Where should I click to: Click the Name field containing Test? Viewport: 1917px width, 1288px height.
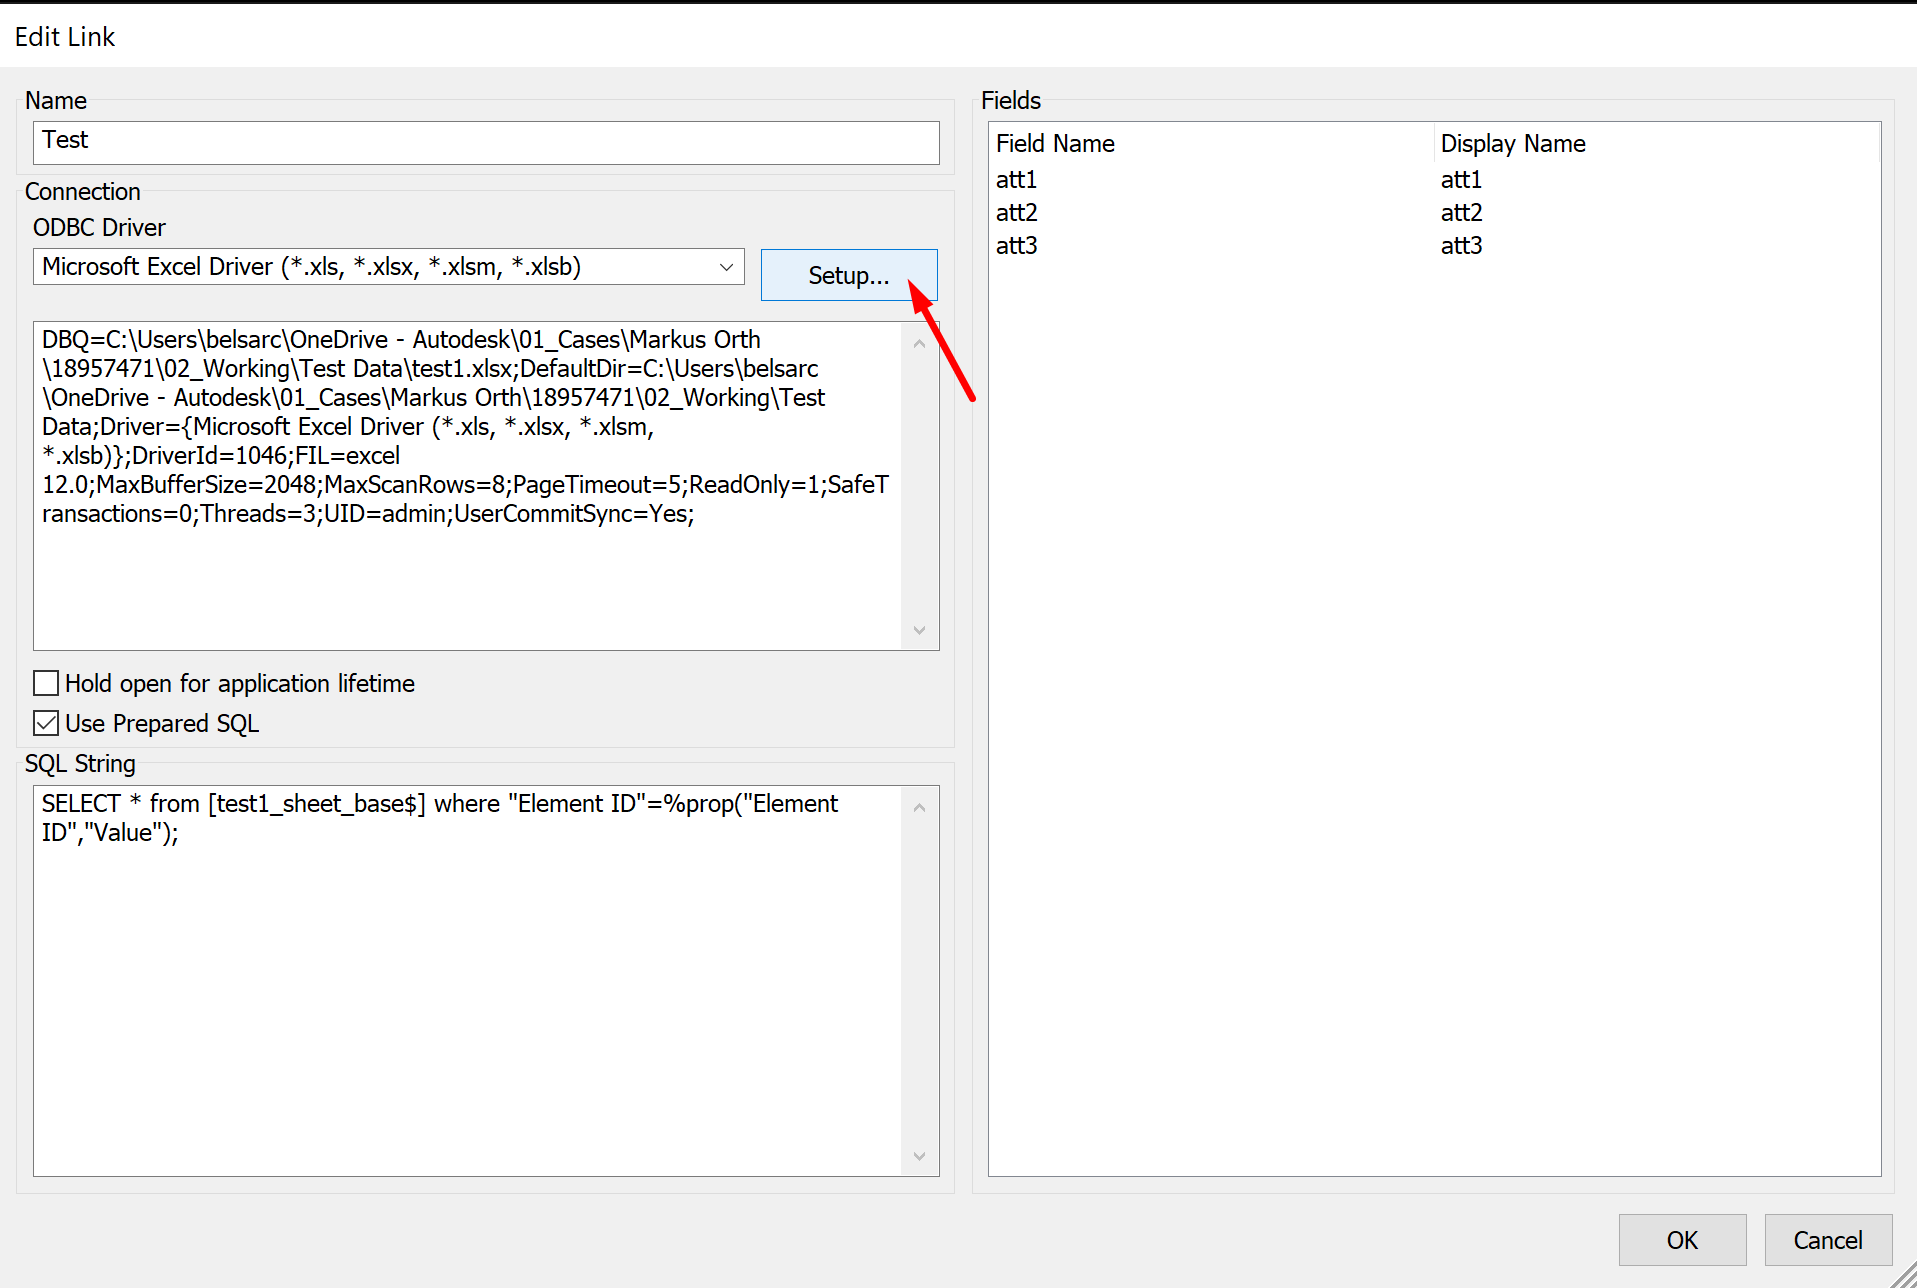tap(486, 142)
